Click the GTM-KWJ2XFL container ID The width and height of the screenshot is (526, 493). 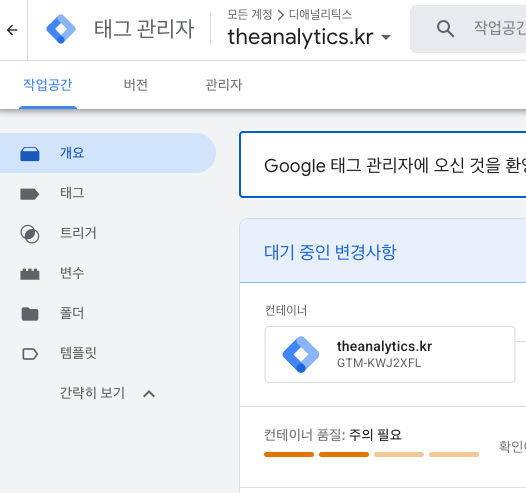pyautogui.click(x=379, y=363)
